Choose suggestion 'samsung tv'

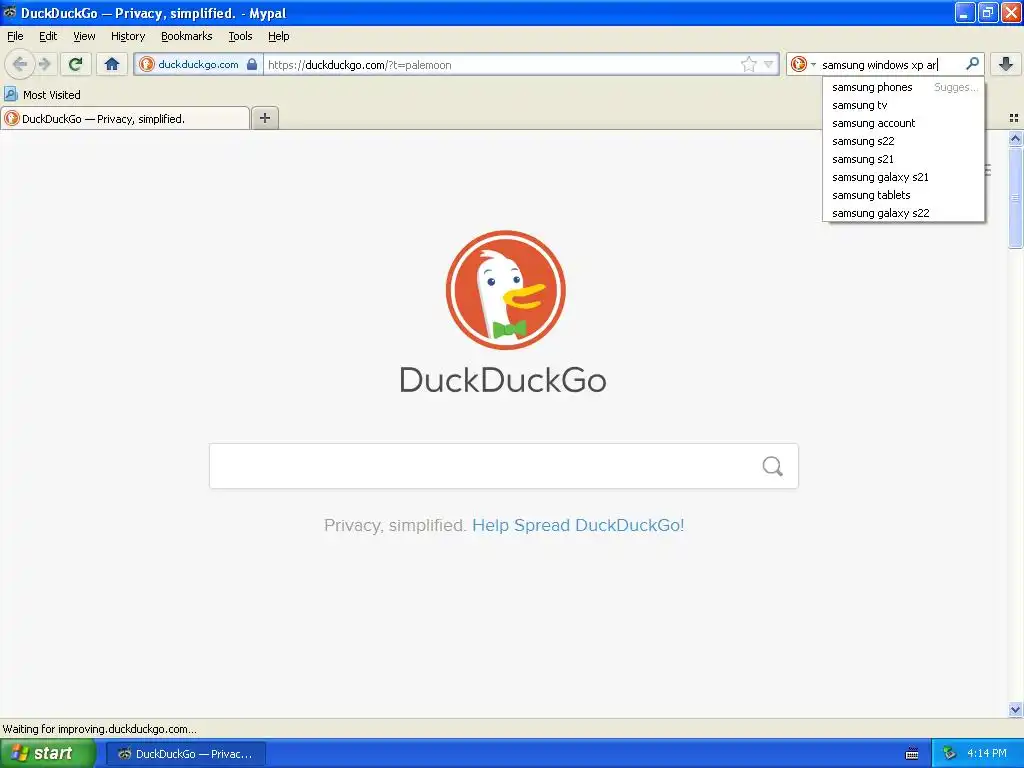[903, 105]
